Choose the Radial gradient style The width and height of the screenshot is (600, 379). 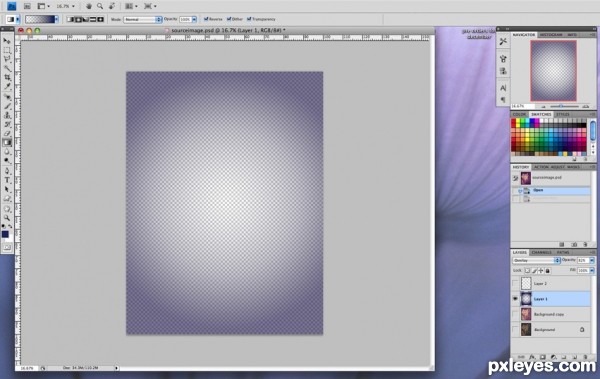pos(78,19)
